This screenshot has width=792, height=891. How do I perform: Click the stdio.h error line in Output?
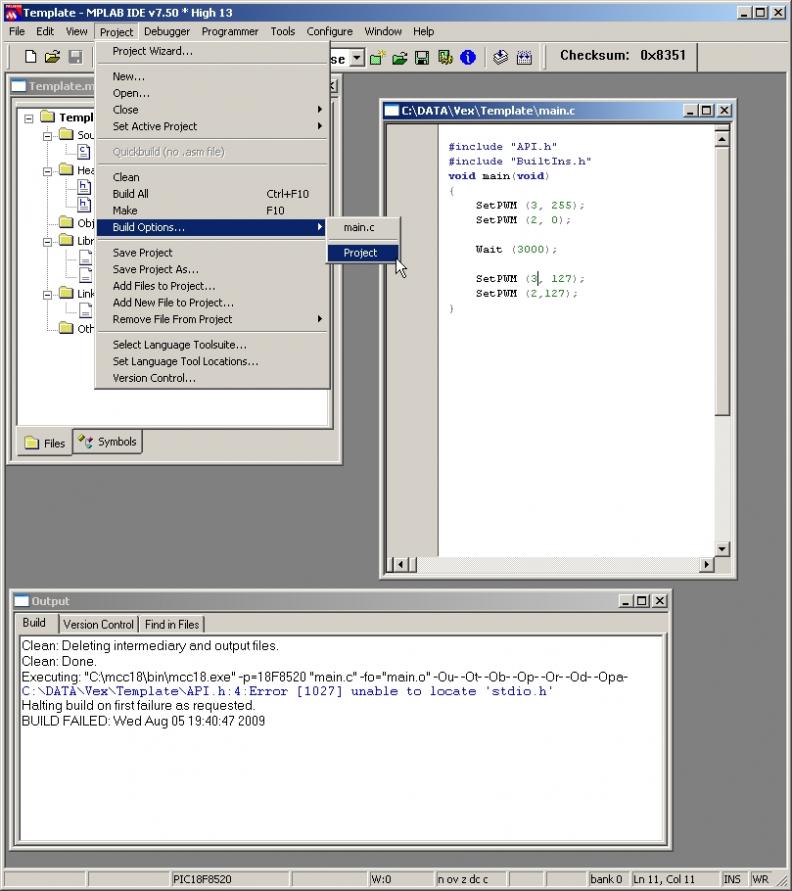coord(287,691)
